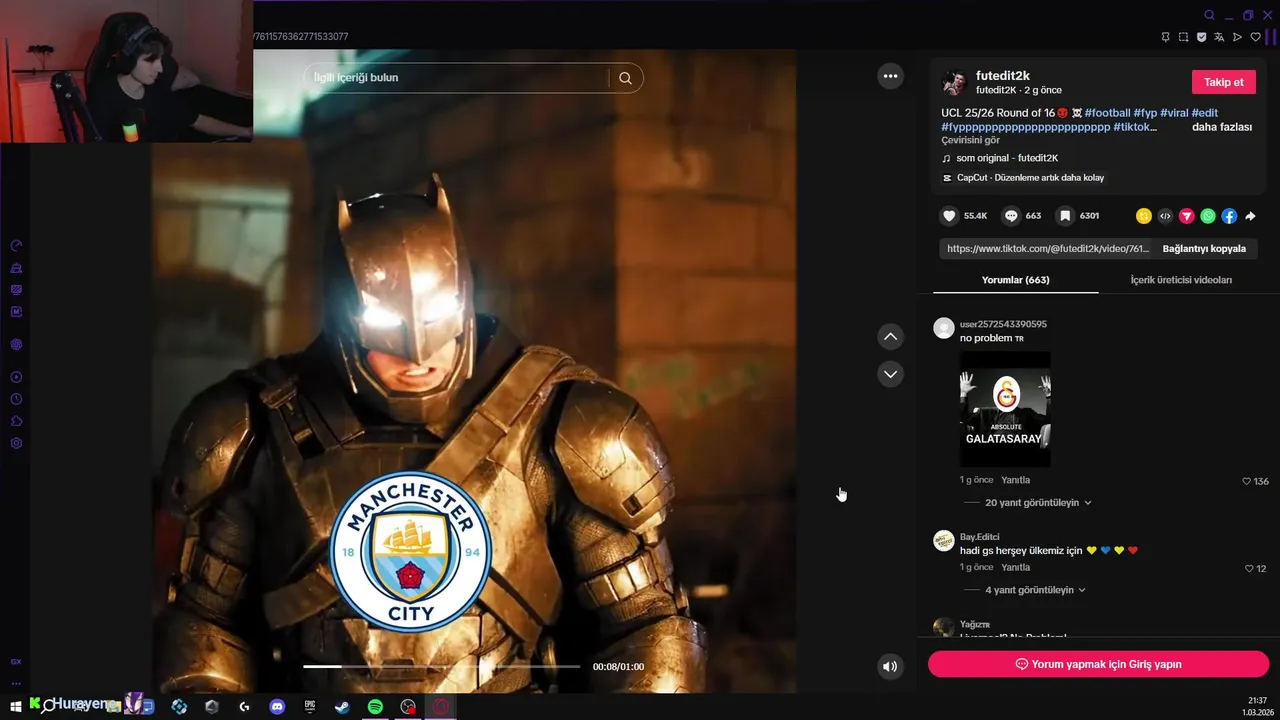Click Çevirisini gör translation link

click(x=970, y=140)
